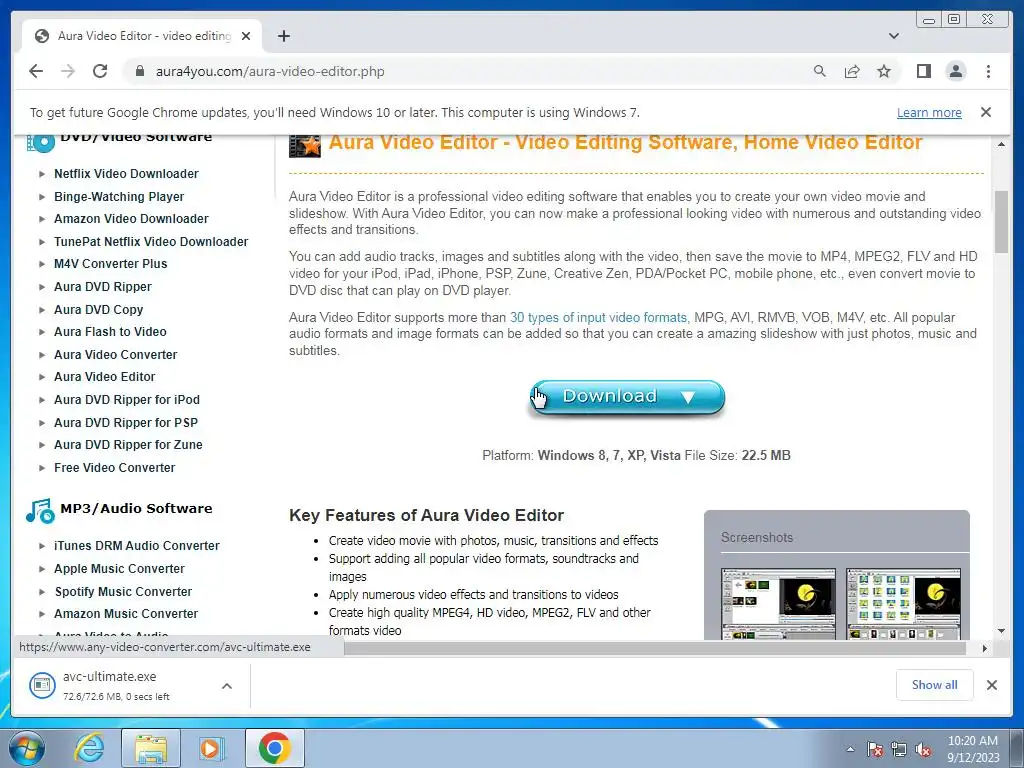Open TunePat Netflix Video Downloader link
1024x768 pixels.
(x=151, y=242)
